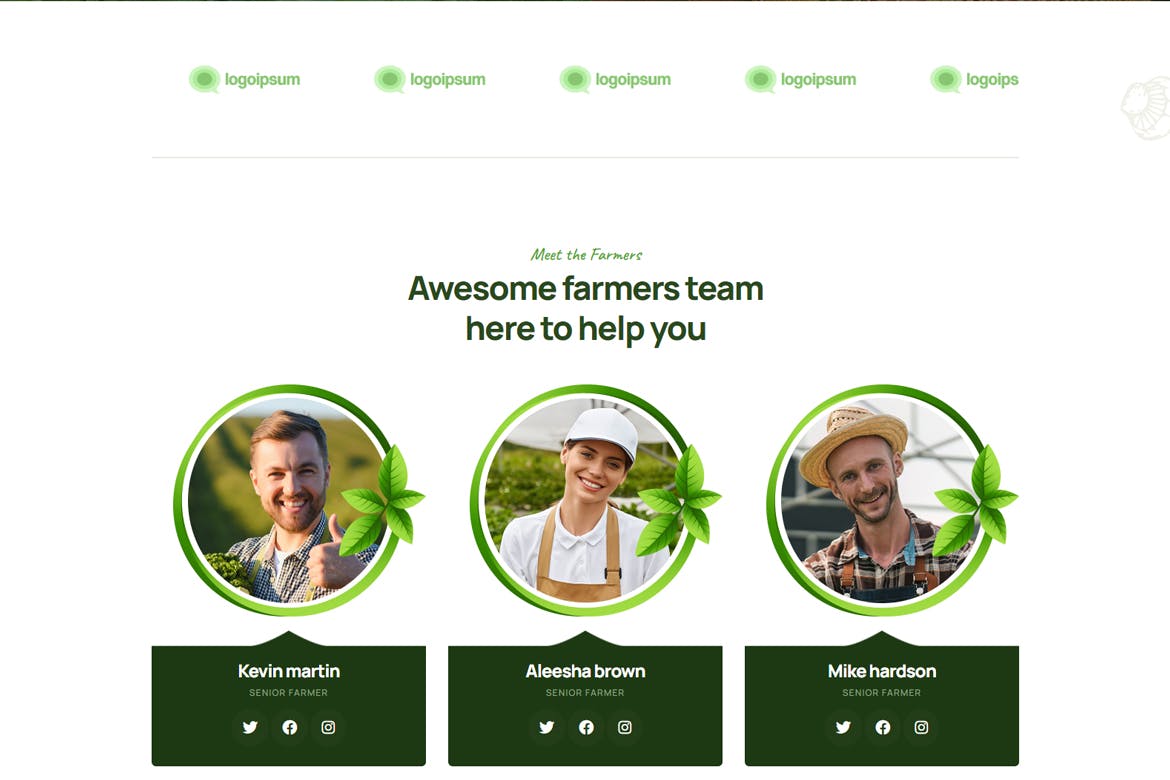Click Aleesha brown's Facebook icon
Viewport: 1170px width, 780px height.
[586, 727]
